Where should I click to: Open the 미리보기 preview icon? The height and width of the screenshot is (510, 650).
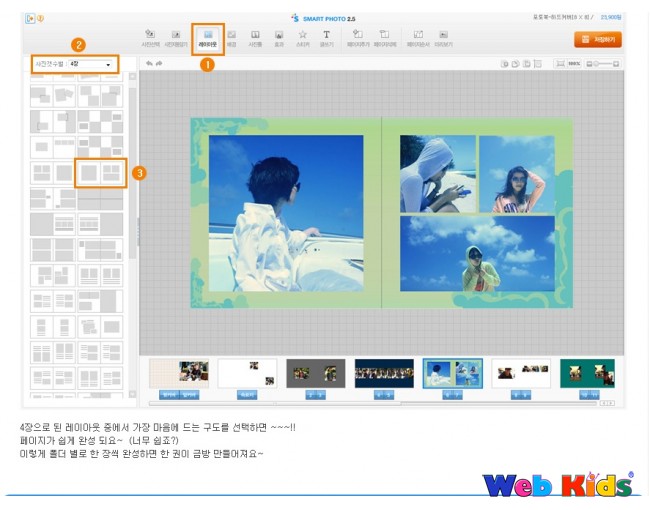pyautogui.click(x=443, y=38)
